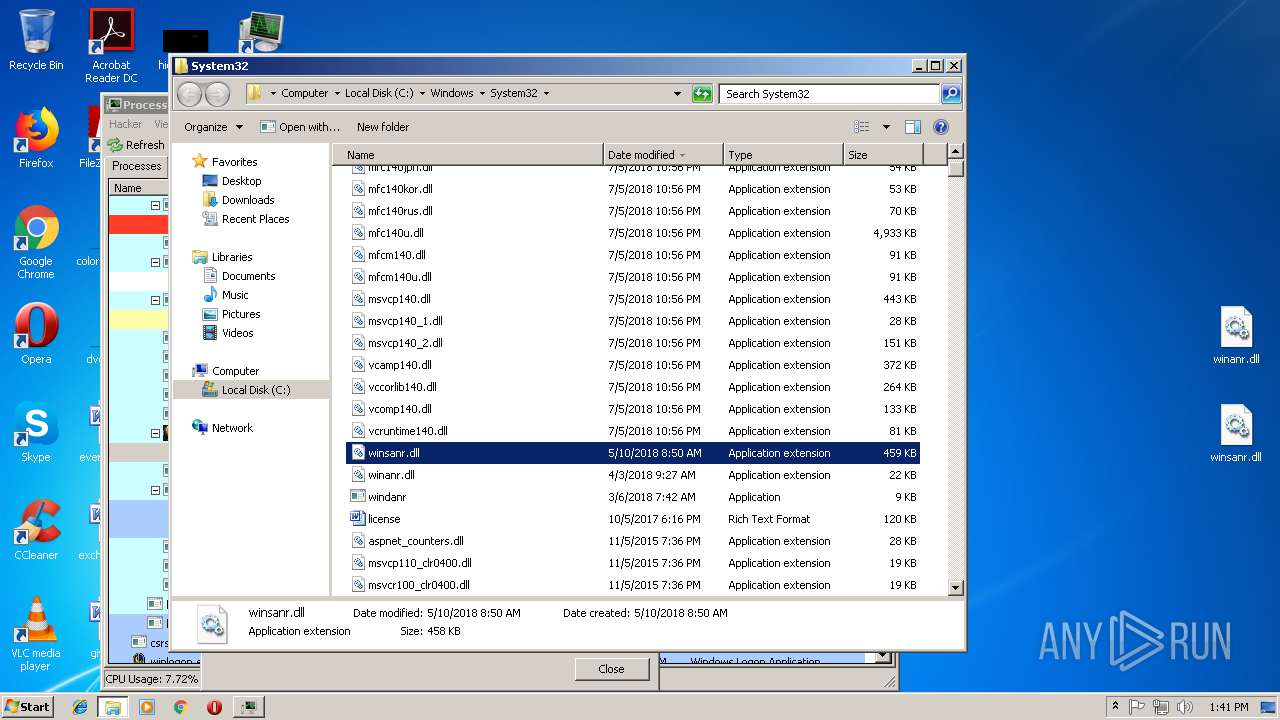
Task: Open the Start menu
Action: coord(27,707)
